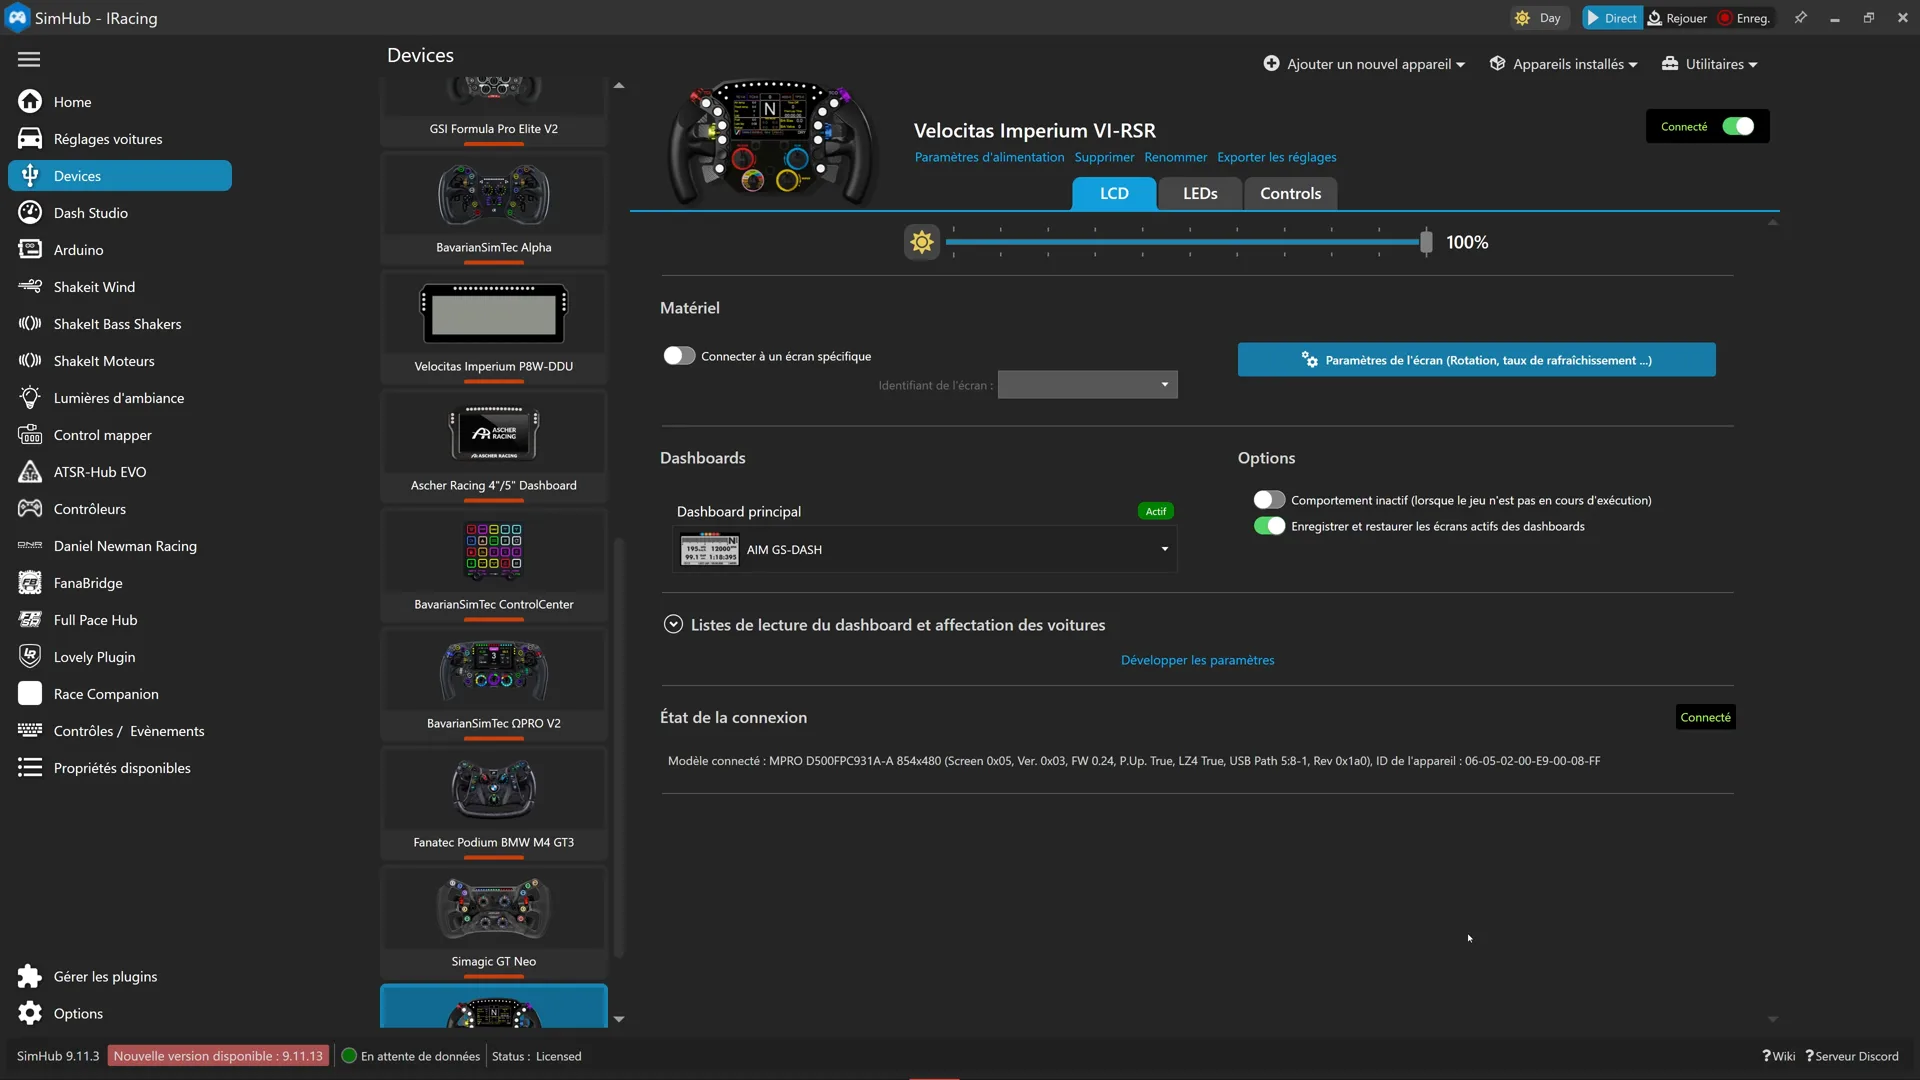This screenshot has height=1080, width=1920.
Task: Open Daniel Newman Racing plugin icon
Action: click(30, 546)
